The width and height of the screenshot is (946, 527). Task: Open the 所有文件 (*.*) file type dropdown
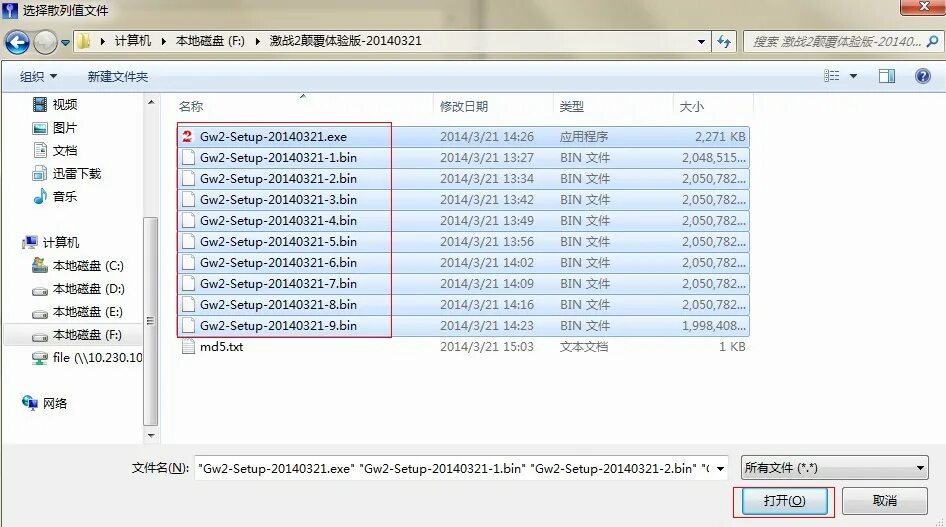click(834, 468)
